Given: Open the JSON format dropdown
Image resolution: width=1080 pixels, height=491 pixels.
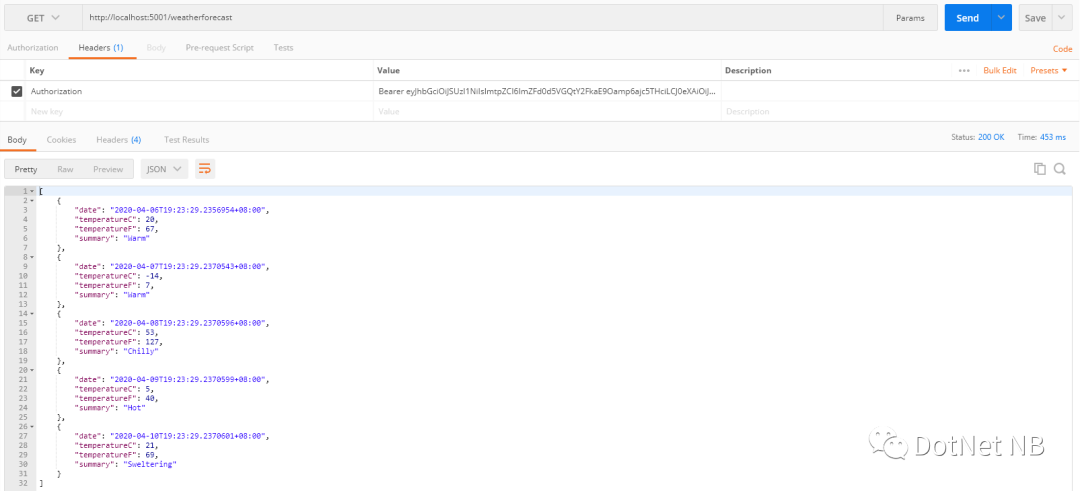Looking at the screenshot, I should point(164,169).
